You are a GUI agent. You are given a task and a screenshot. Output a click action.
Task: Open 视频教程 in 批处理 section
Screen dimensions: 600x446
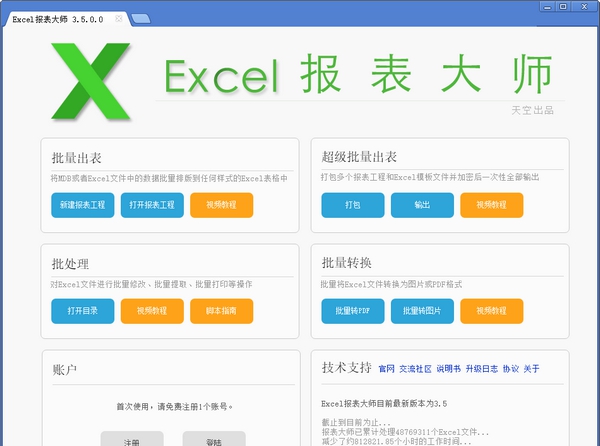(152, 311)
